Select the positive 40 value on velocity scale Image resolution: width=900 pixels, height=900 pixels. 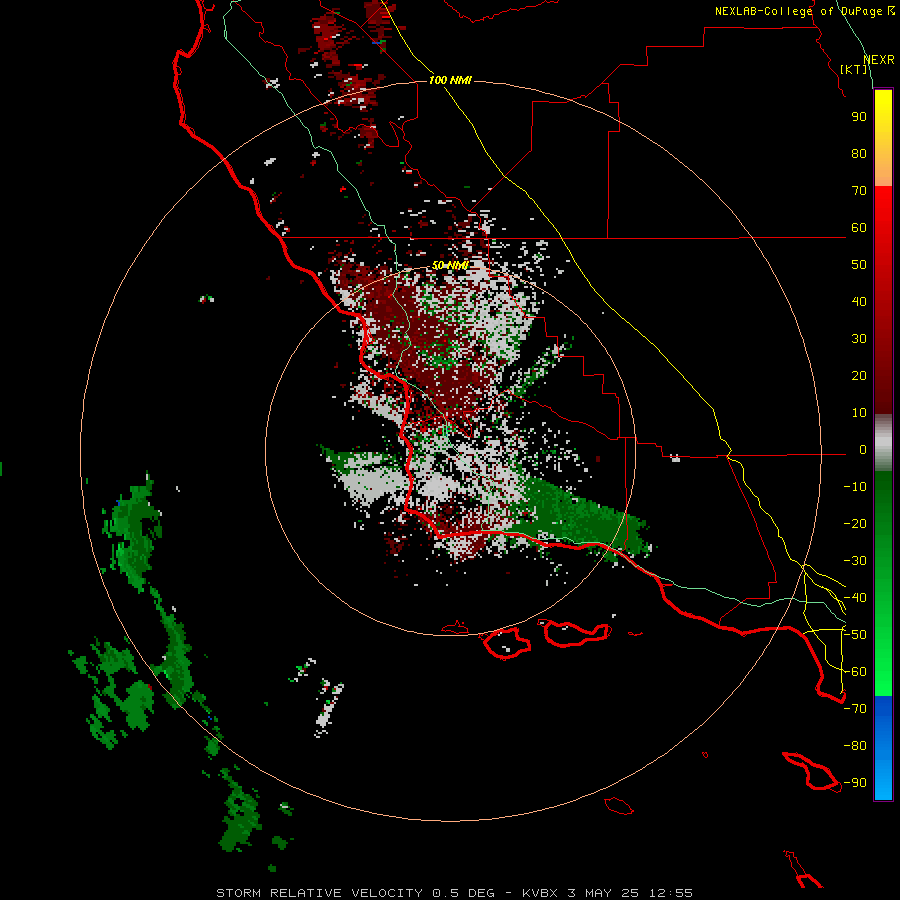point(859,301)
